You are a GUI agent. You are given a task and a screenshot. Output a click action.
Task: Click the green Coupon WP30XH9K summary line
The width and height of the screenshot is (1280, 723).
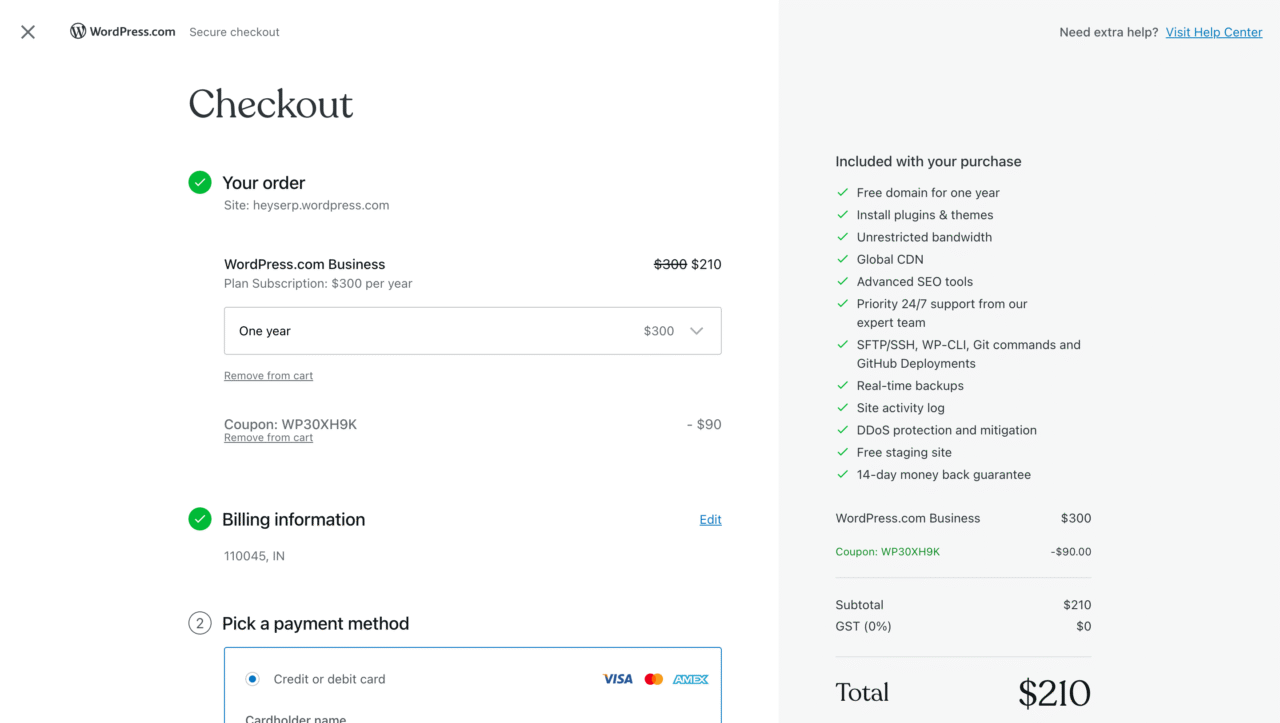click(x=887, y=551)
